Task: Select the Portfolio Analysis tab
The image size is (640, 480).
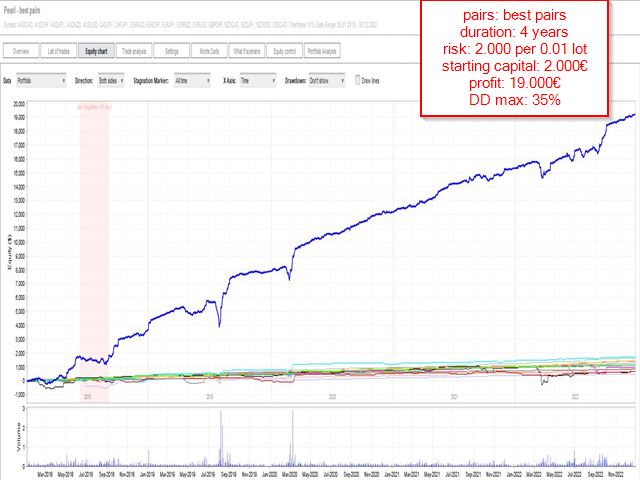Action: (x=322, y=51)
